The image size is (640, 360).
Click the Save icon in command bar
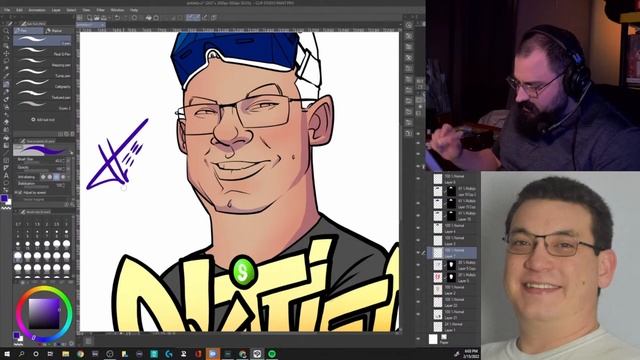pyautogui.click(x=104, y=18)
